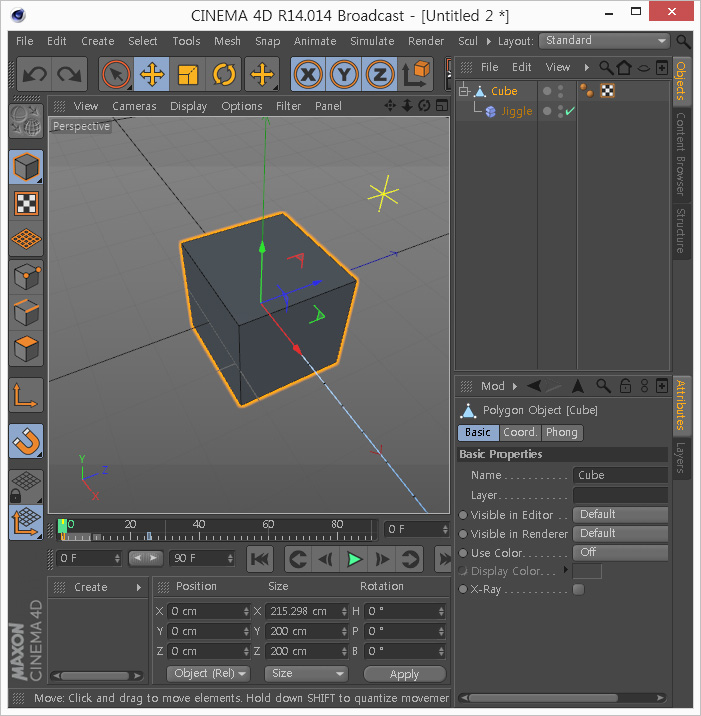Click viewport pan camera icon

390,106
